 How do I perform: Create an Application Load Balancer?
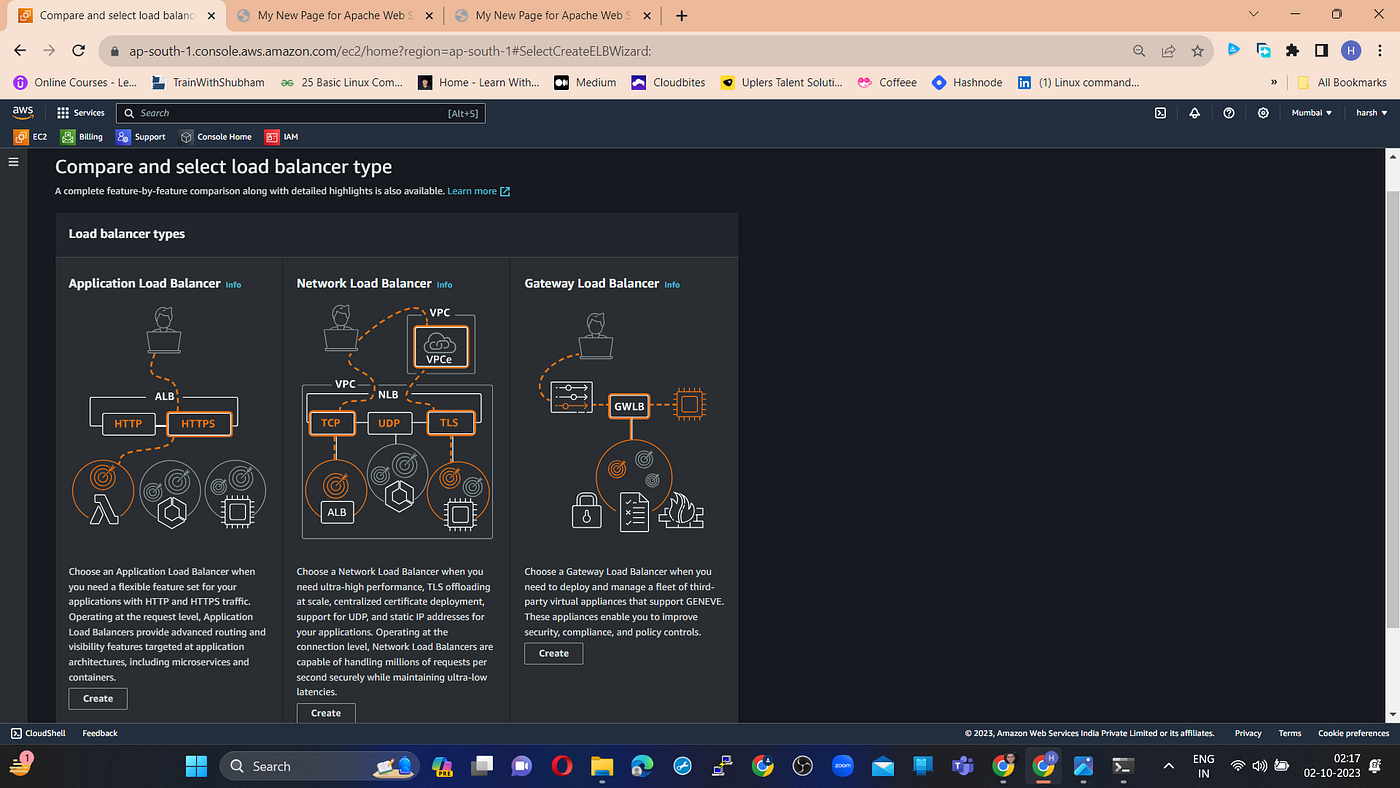(x=97, y=698)
